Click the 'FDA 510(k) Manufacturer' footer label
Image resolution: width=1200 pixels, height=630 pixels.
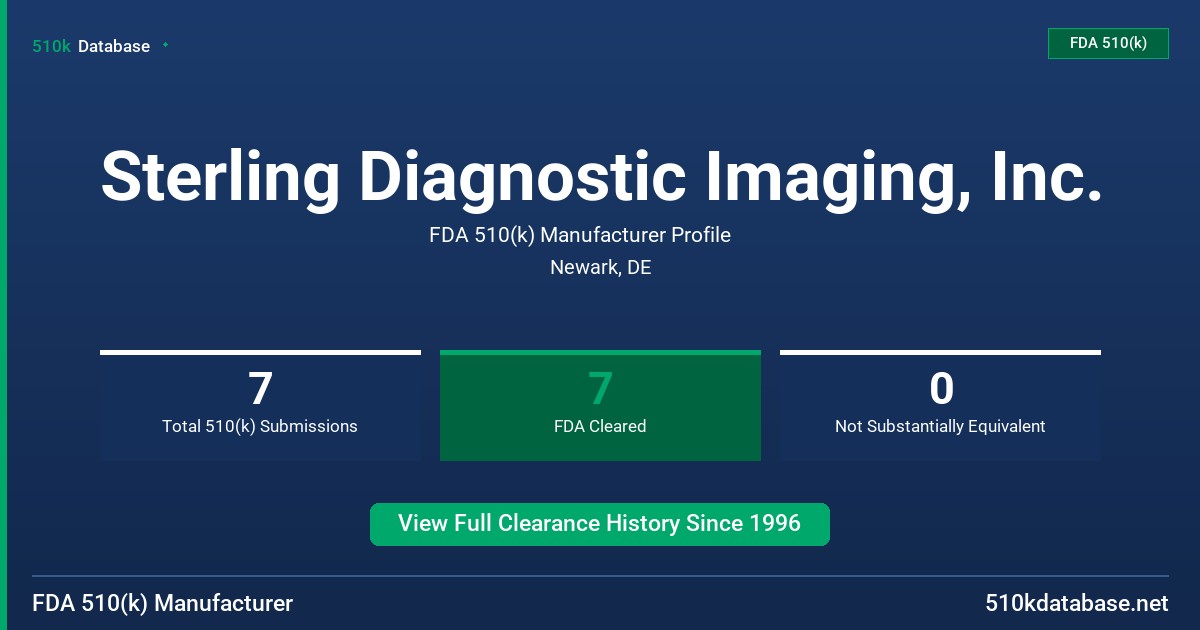pyautogui.click(x=163, y=603)
